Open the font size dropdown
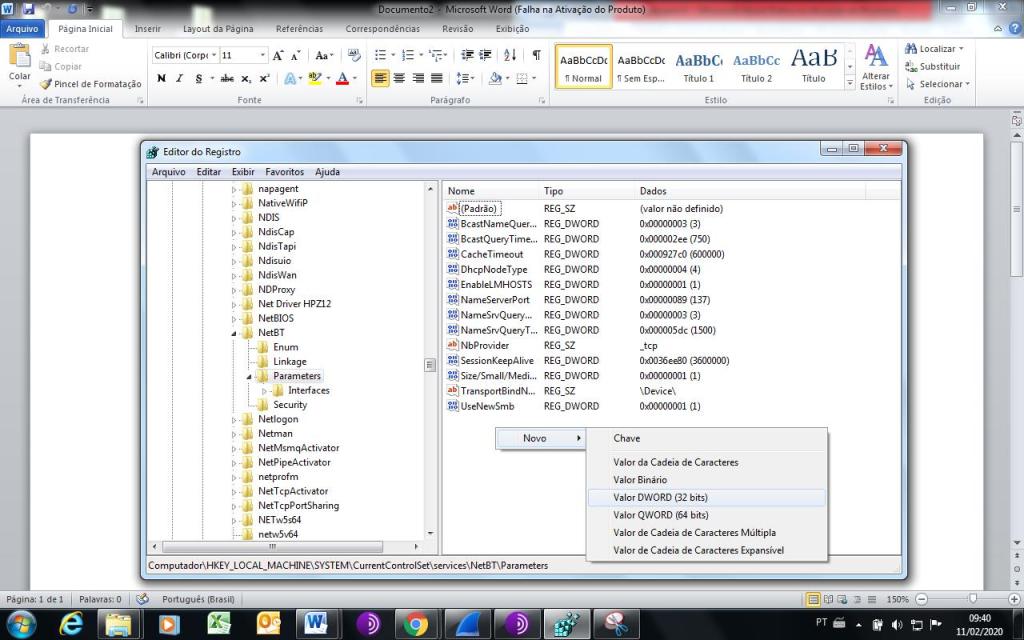The image size is (1024, 640). [263, 55]
